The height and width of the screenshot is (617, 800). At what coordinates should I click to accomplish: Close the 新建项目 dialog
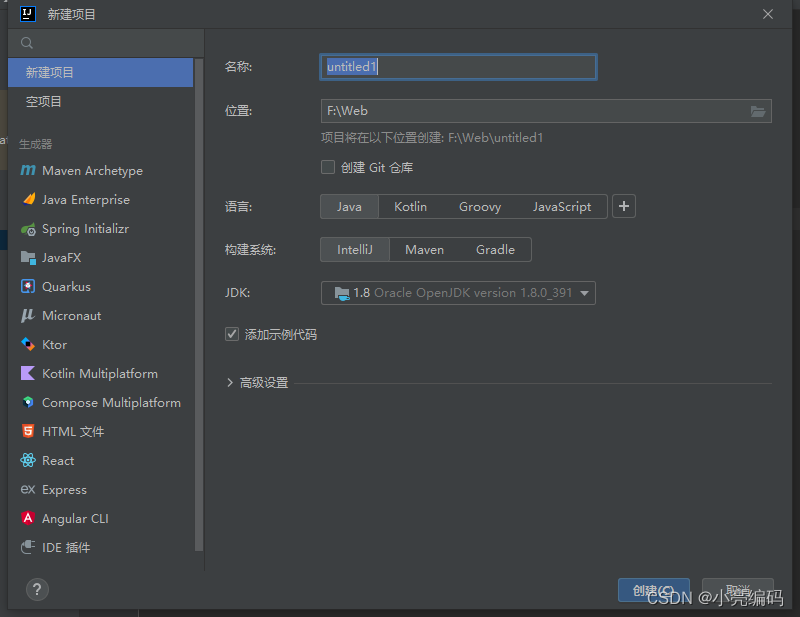768,14
